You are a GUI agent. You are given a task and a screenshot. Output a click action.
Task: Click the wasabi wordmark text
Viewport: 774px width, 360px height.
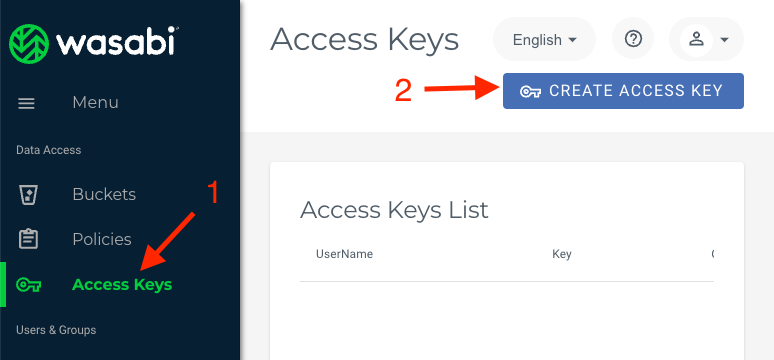(x=115, y=42)
